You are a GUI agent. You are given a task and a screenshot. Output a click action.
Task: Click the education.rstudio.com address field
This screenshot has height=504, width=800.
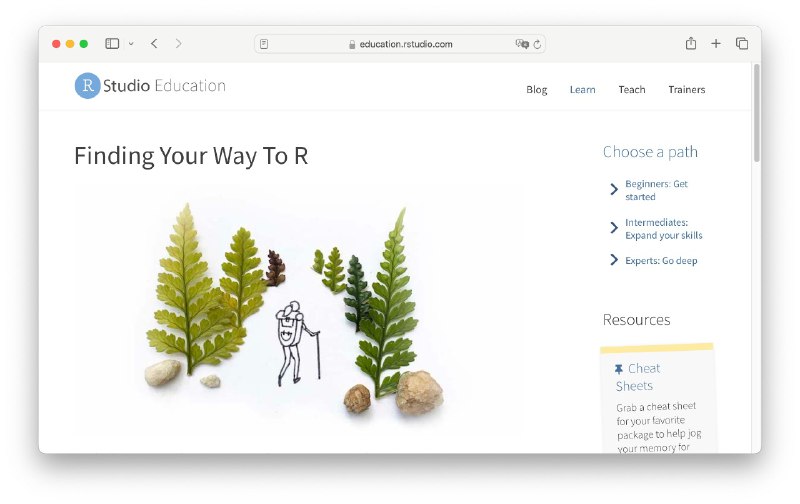click(x=400, y=44)
